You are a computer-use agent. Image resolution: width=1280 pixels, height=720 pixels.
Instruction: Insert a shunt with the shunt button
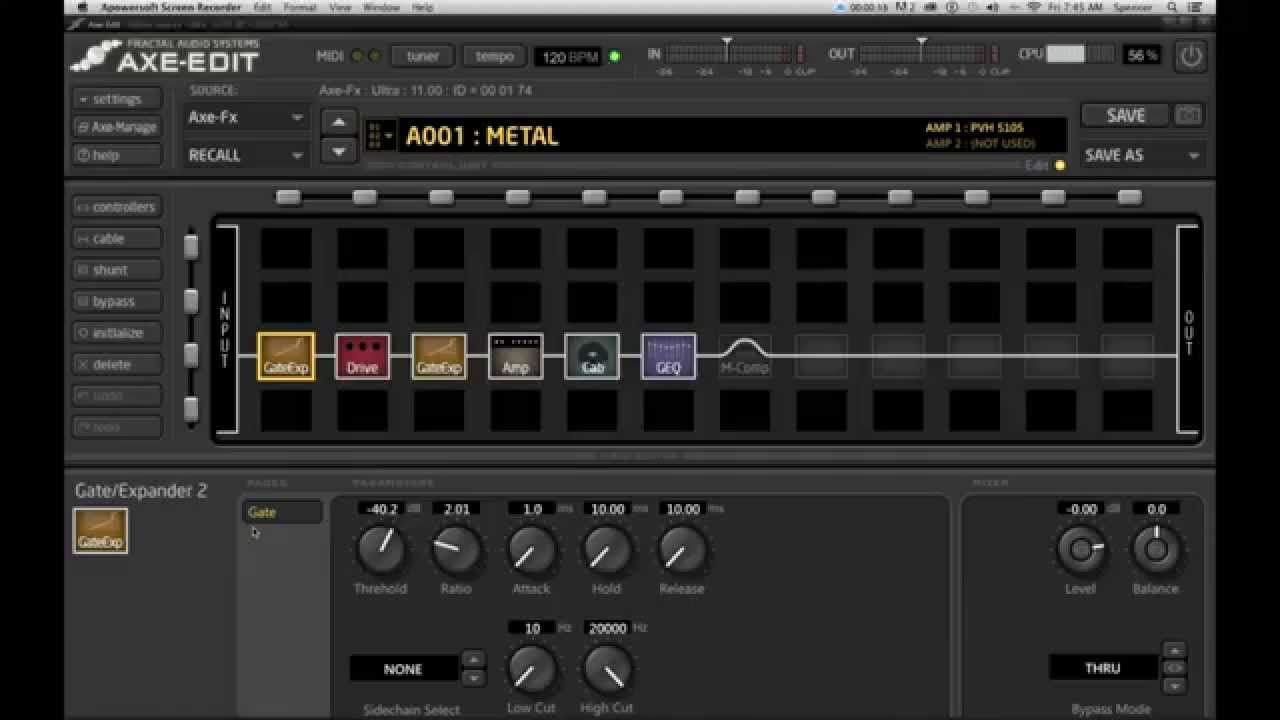tap(116, 270)
